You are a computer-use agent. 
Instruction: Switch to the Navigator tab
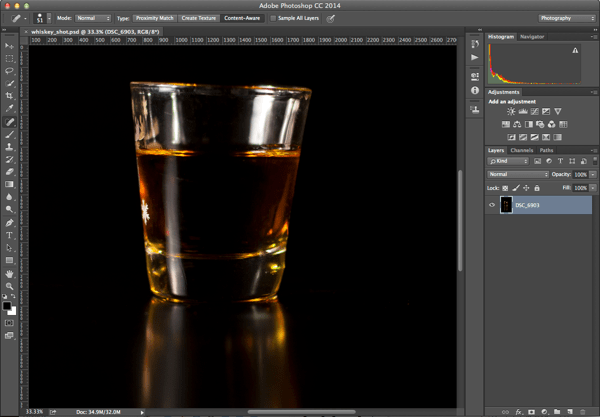click(x=532, y=36)
